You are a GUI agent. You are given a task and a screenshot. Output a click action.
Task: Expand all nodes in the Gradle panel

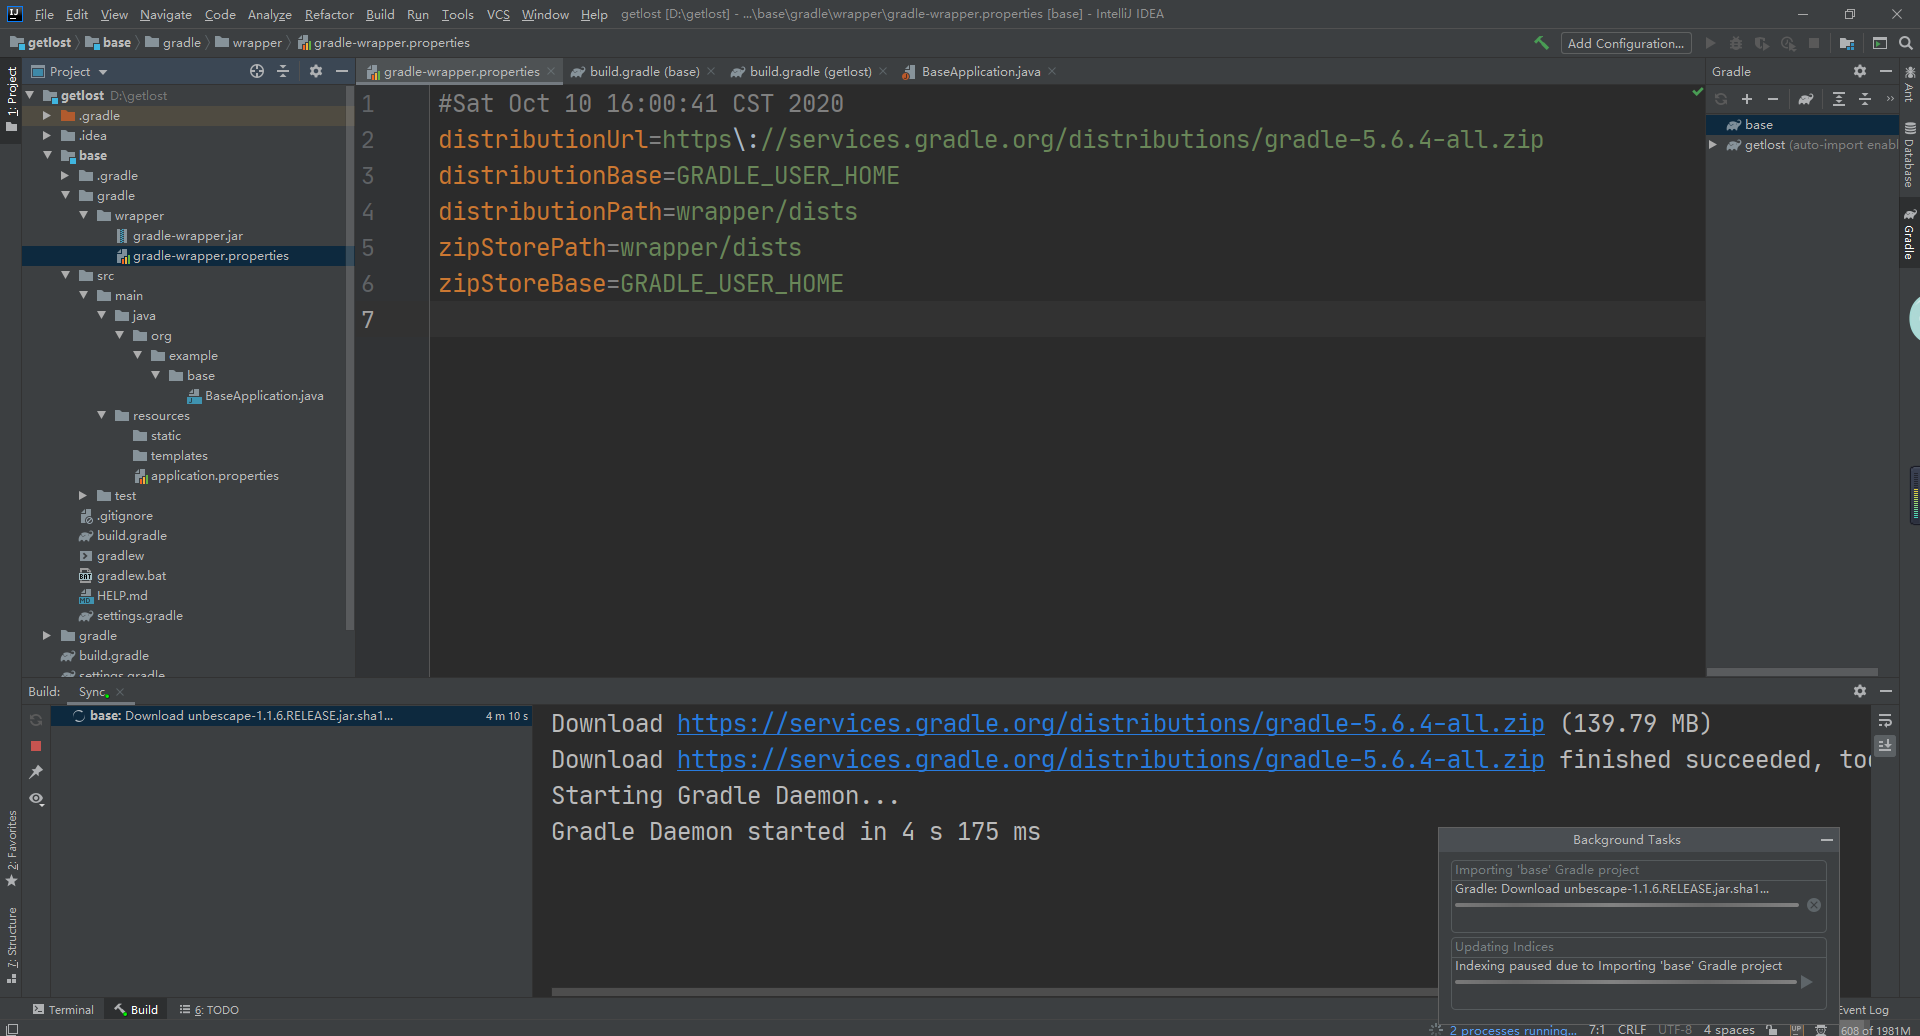click(x=1839, y=99)
